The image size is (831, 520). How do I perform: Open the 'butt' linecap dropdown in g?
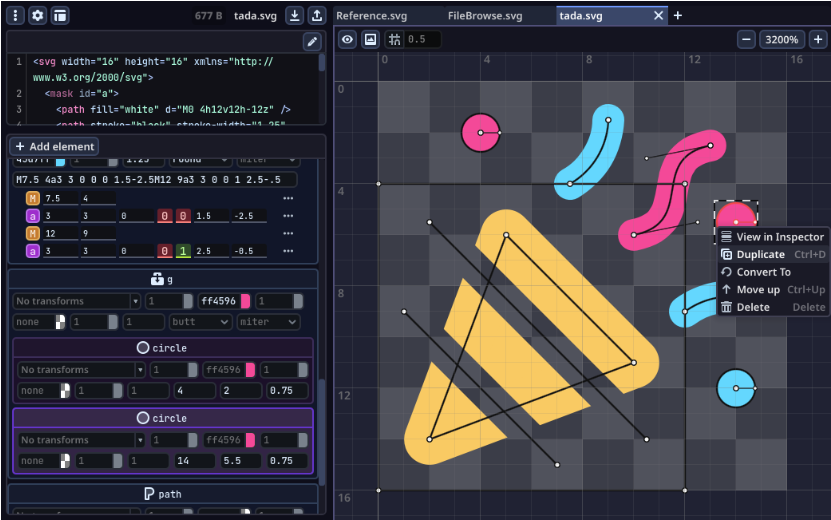click(200, 322)
